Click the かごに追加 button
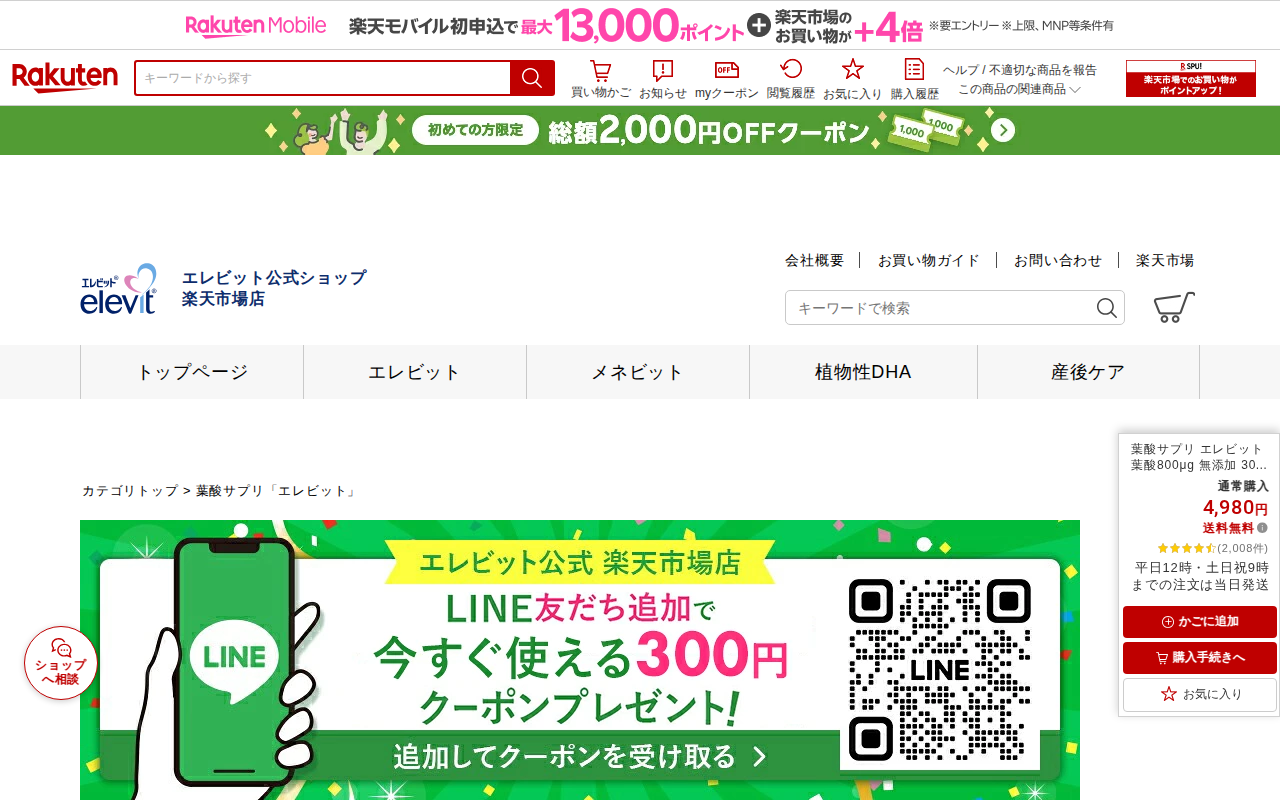 [1200, 622]
